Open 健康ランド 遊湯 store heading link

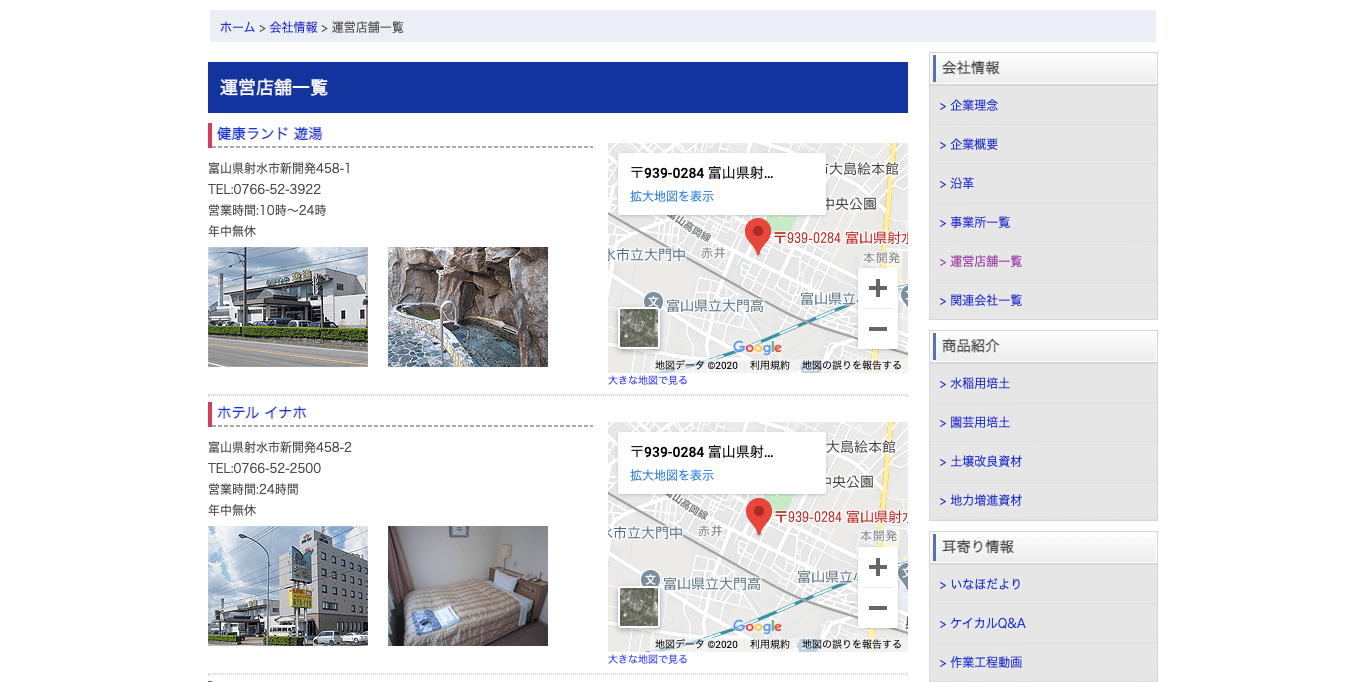pos(269,133)
